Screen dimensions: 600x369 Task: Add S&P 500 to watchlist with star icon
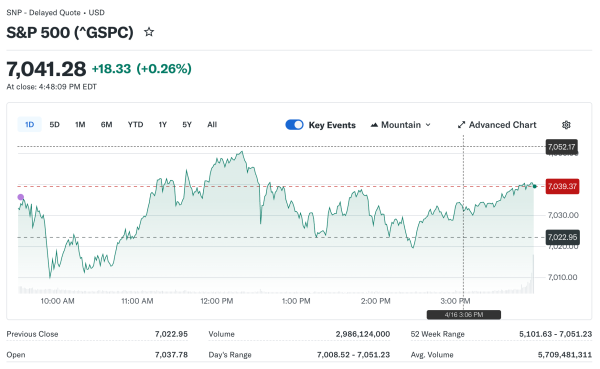[x=149, y=32]
